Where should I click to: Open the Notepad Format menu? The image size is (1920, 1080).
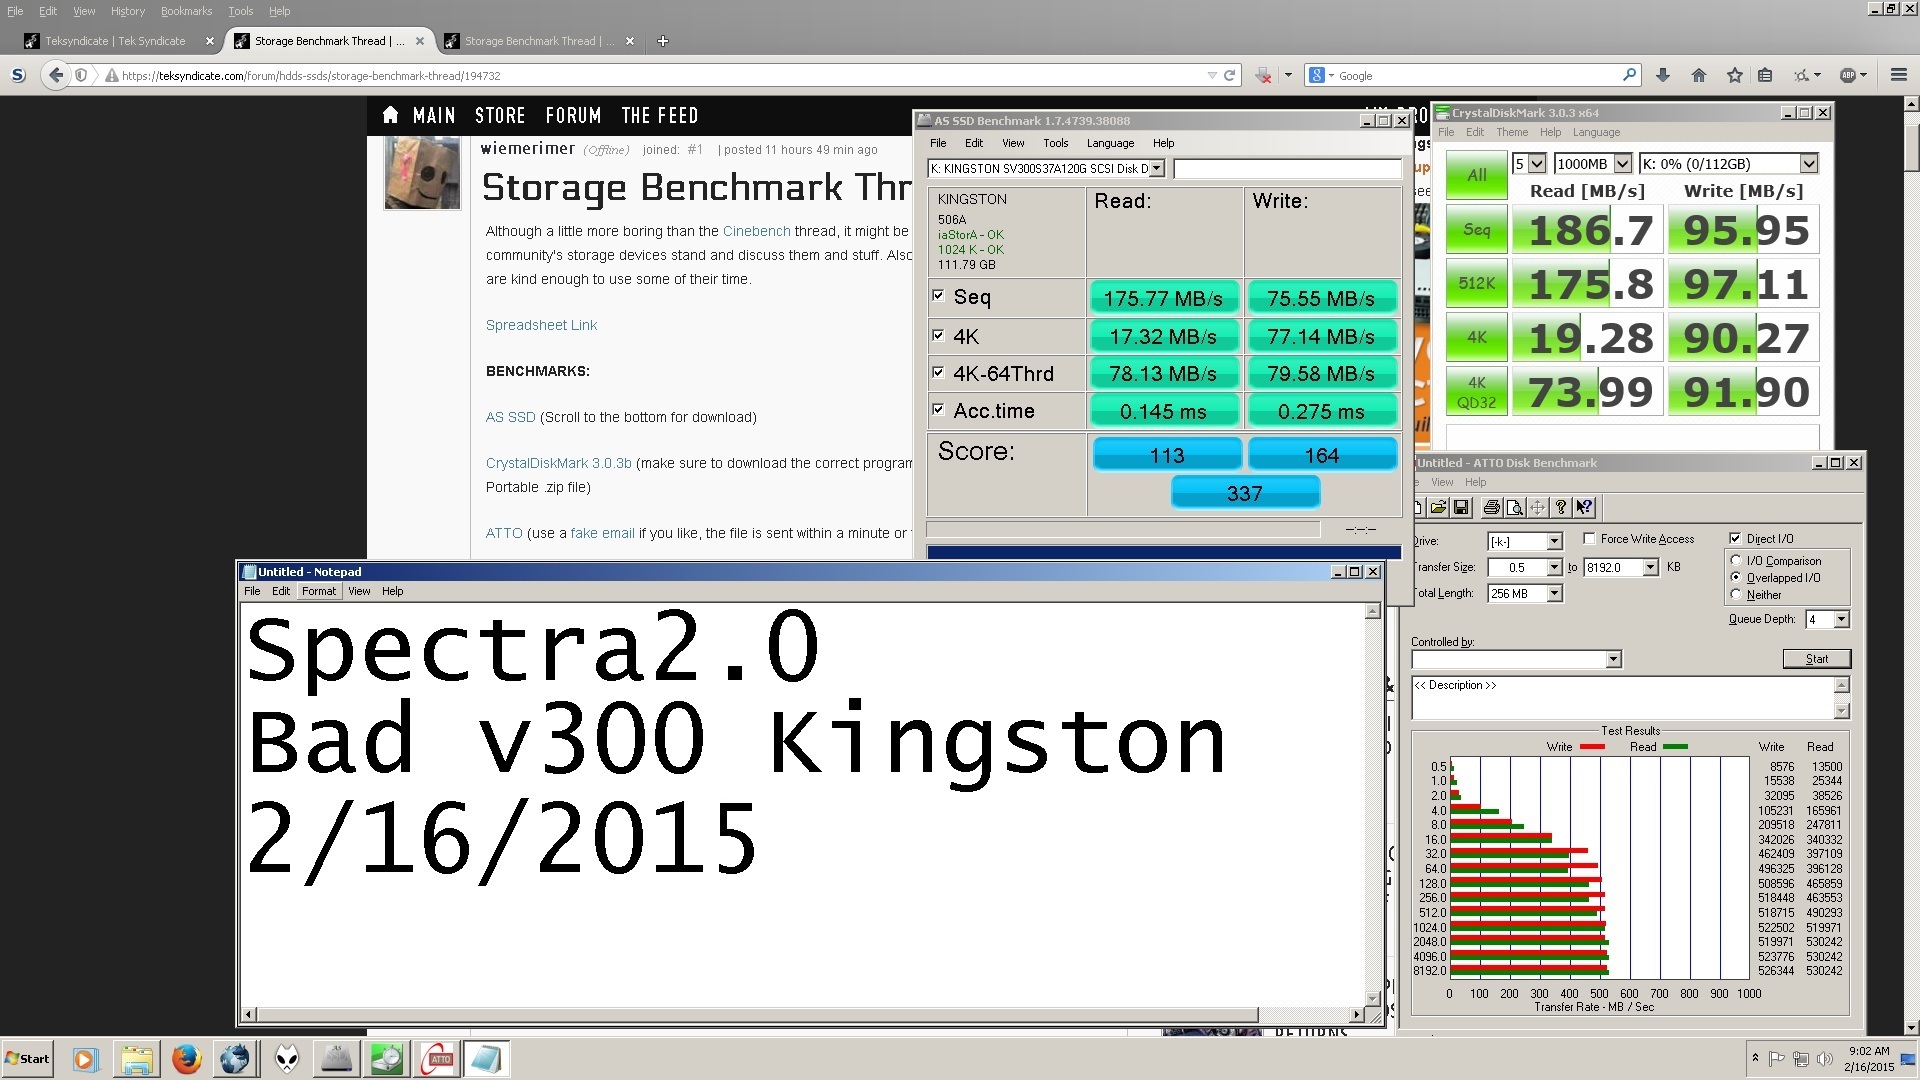point(319,591)
